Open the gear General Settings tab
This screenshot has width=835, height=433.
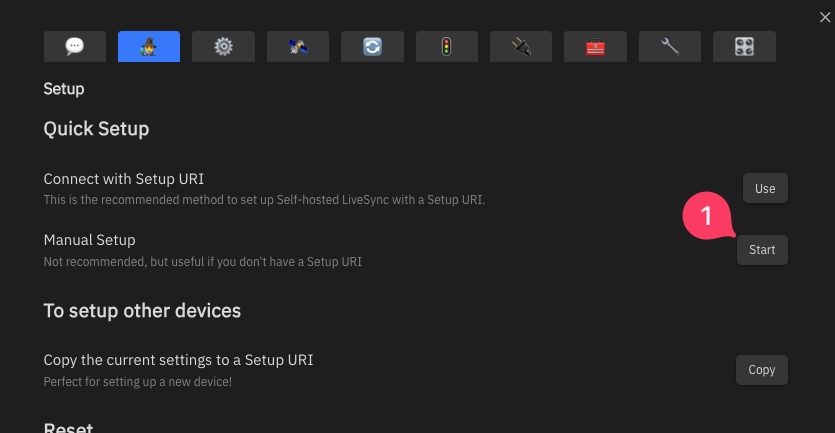click(x=223, y=46)
